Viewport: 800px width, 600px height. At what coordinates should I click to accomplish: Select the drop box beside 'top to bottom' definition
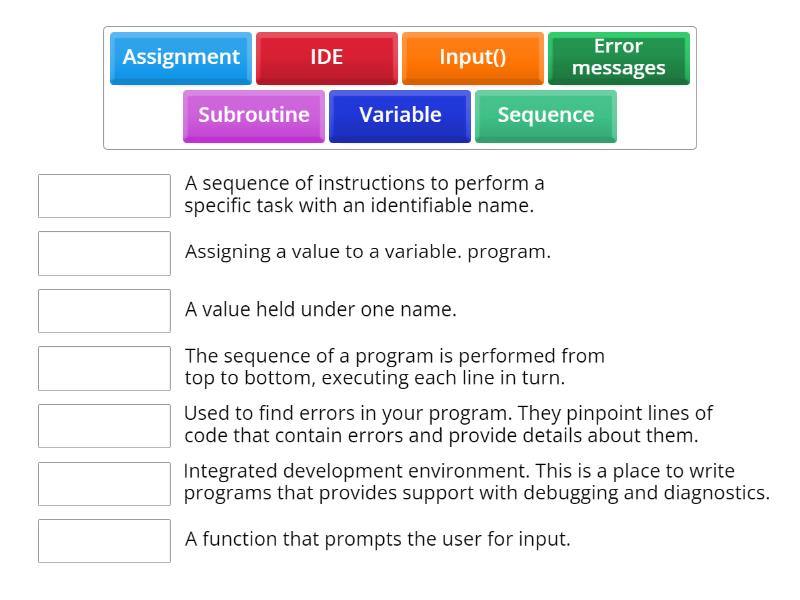(104, 368)
